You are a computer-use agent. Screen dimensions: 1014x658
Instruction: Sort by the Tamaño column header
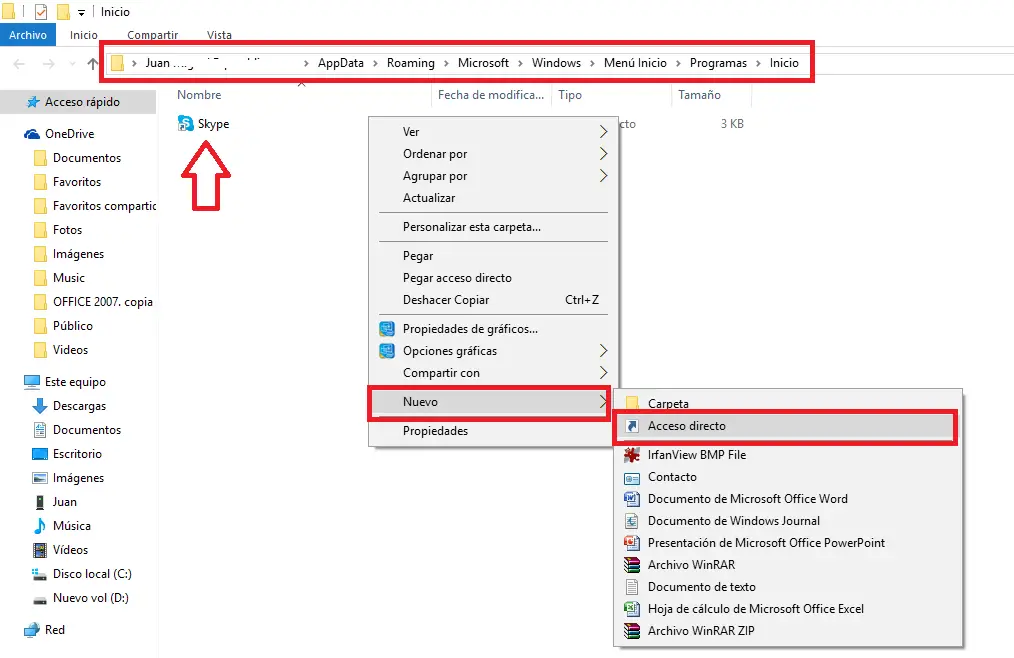point(699,94)
